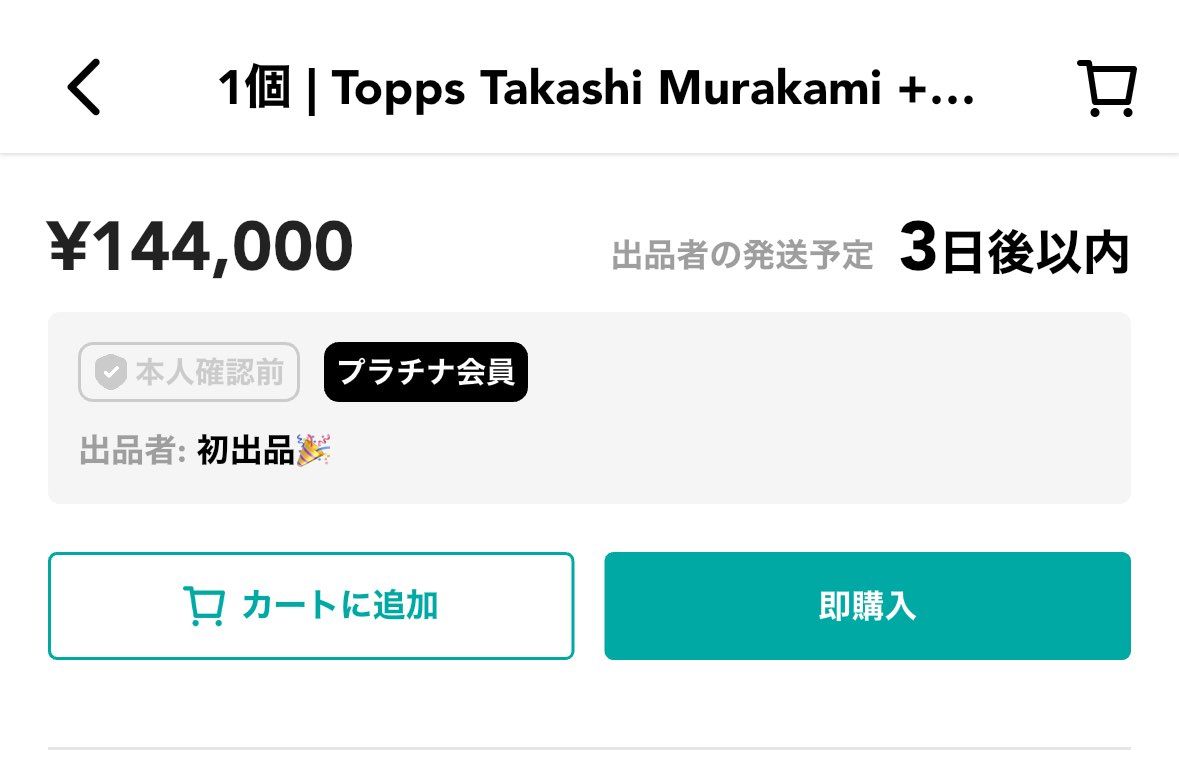The width and height of the screenshot is (1179, 781).
Task: Tap the 1個 quantity text in header
Action: tap(255, 87)
